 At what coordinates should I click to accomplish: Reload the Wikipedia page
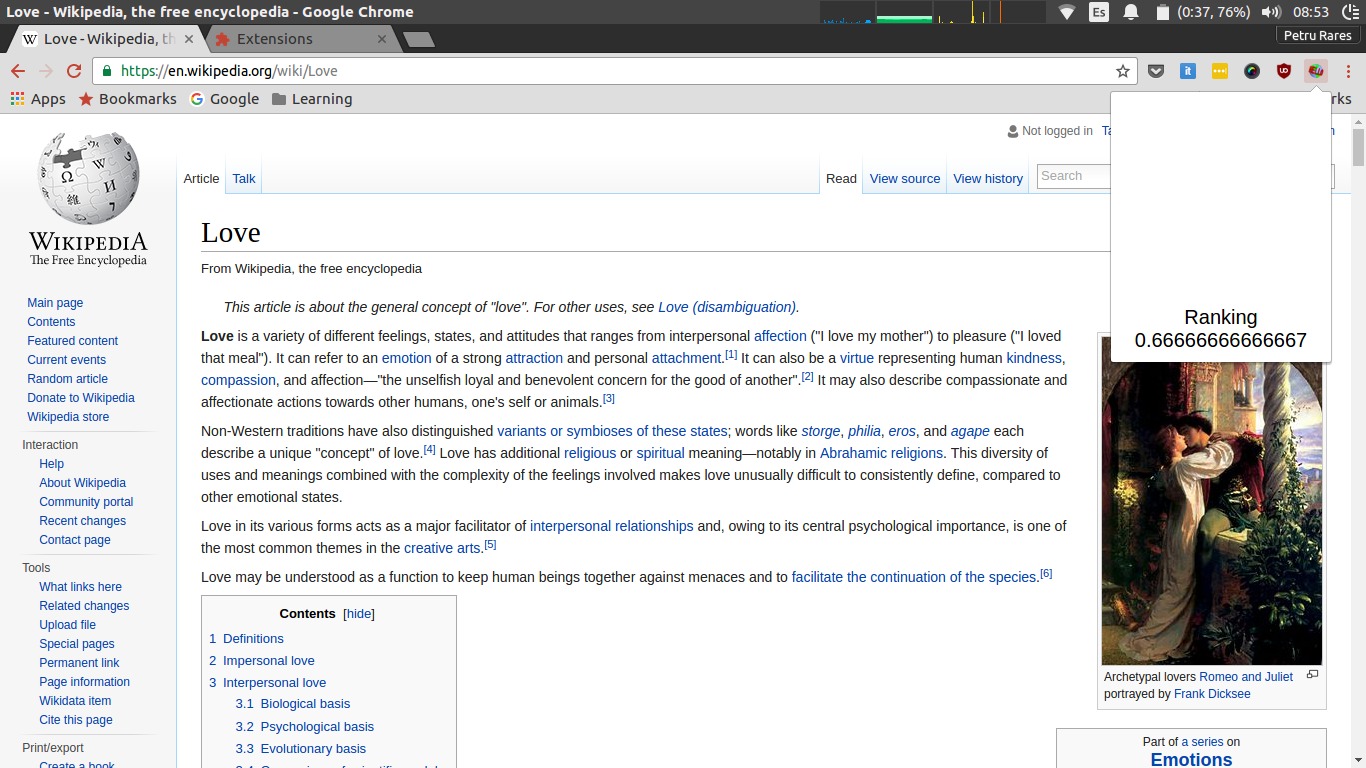pos(73,71)
